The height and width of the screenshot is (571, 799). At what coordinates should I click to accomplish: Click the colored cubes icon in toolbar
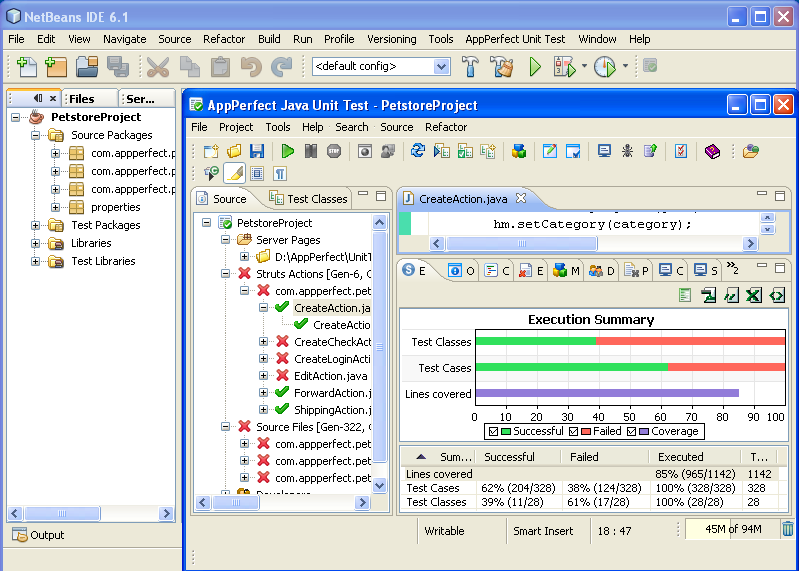[519, 151]
